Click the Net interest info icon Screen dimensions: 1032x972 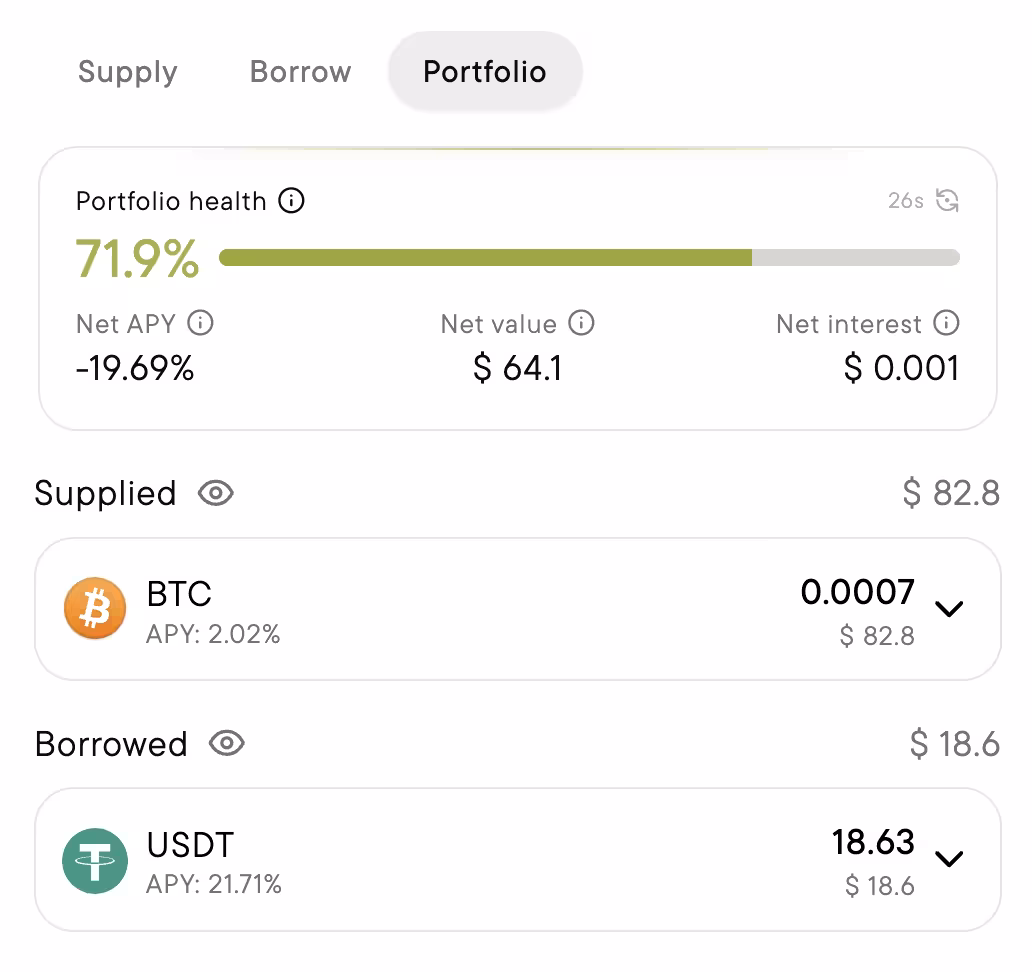click(946, 323)
